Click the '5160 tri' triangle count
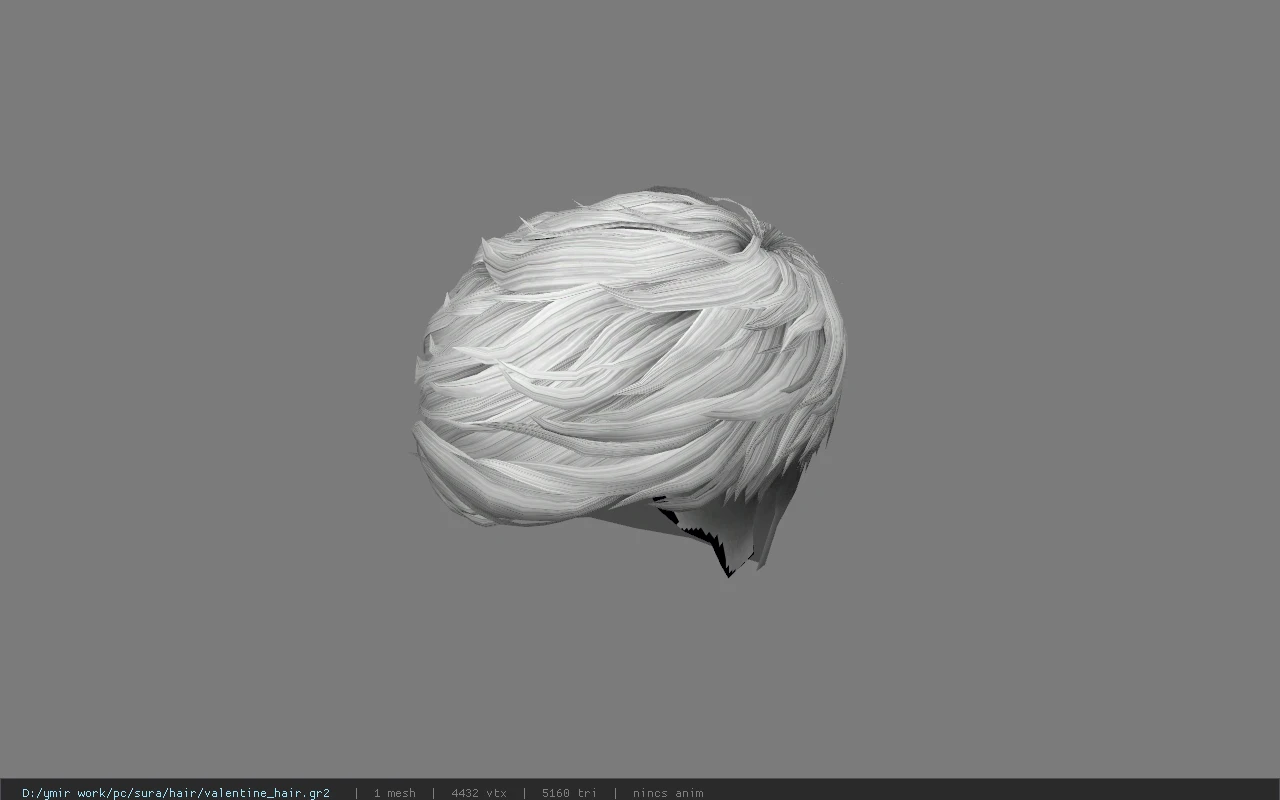This screenshot has height=800, width=1280. click(569, 793)
